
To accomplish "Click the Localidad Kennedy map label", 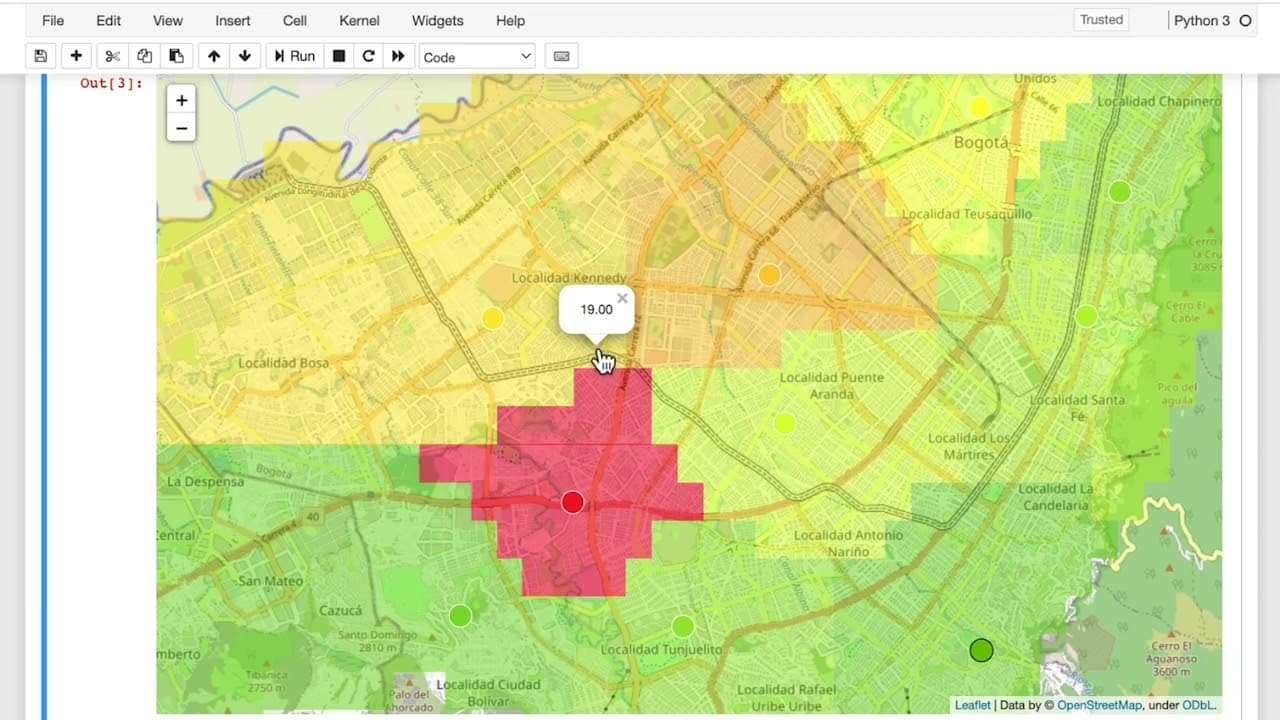I will click(569, 278).
